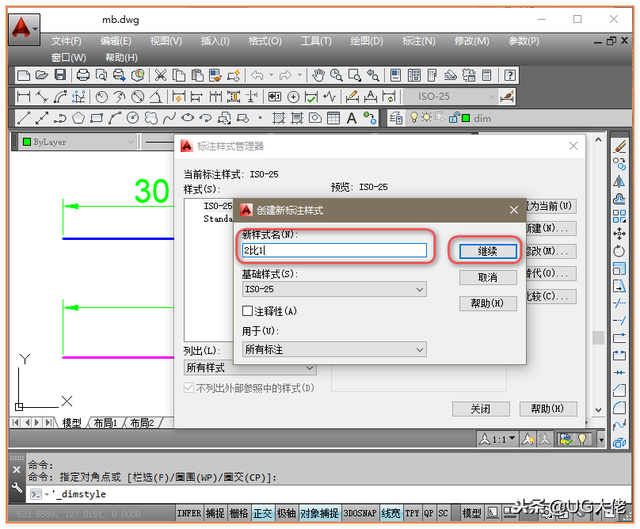Toggle 3DOSNAP in status bar
Image resolution: width=640 pixels, height=529 pixels.
[x=359, y=513]
